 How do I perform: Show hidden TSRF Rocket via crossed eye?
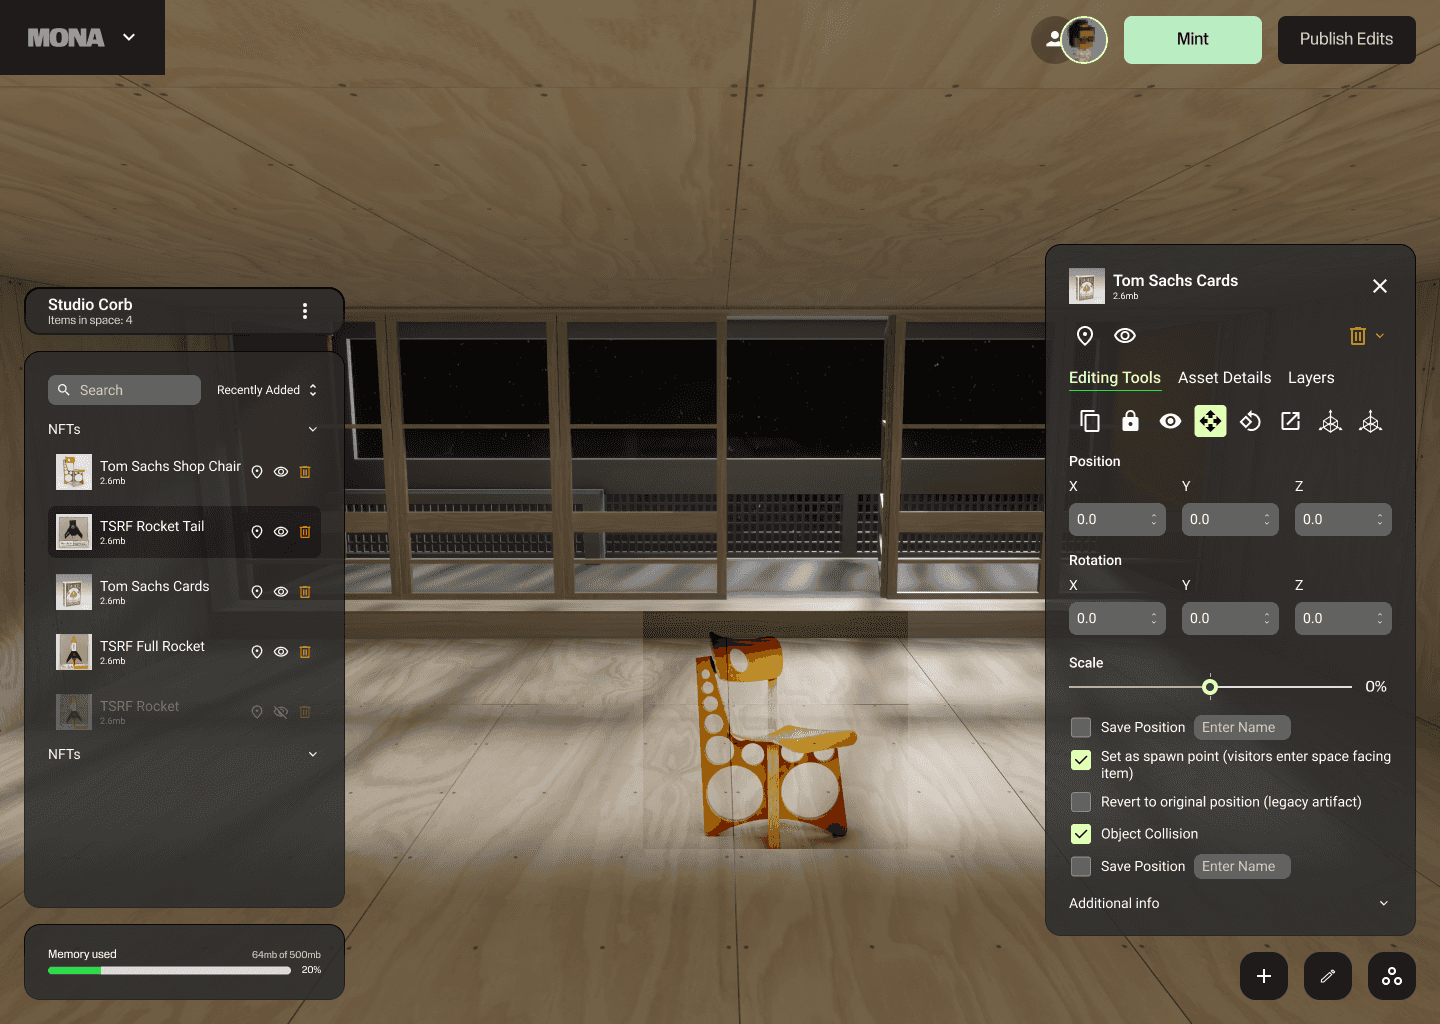click(x=281, y=712)
